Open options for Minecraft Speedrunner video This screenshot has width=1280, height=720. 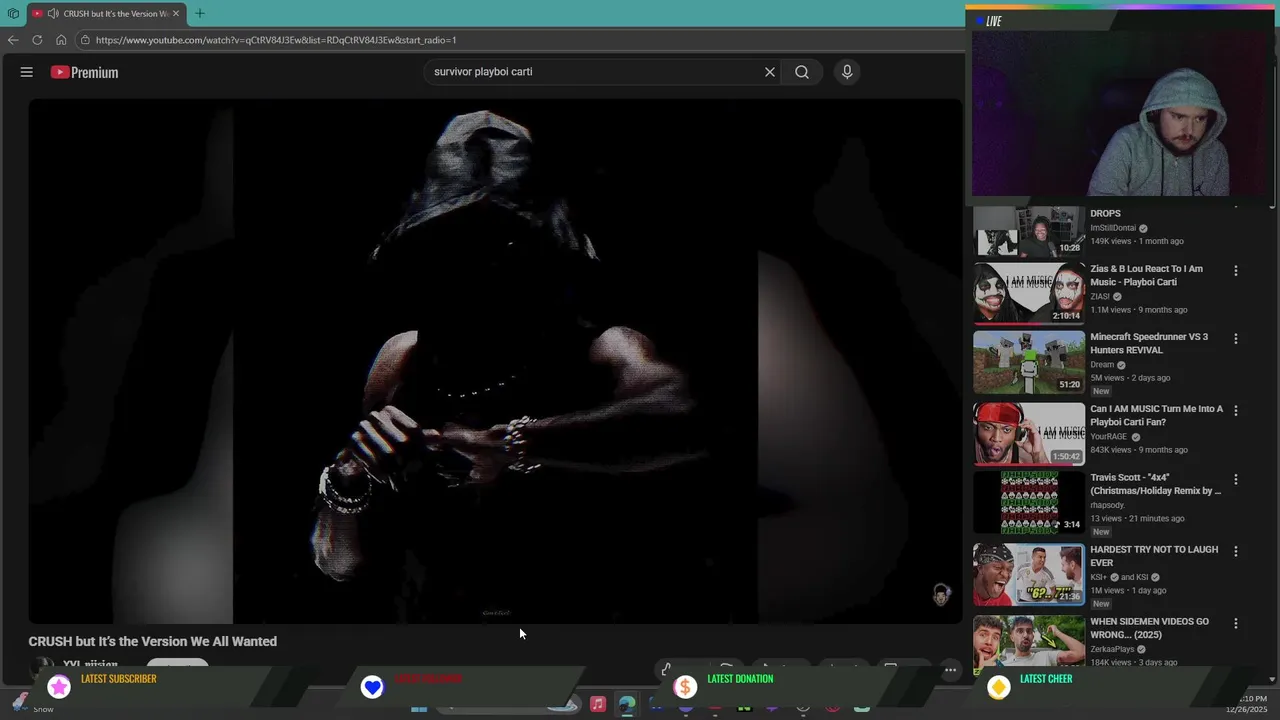pos(1235,339)
